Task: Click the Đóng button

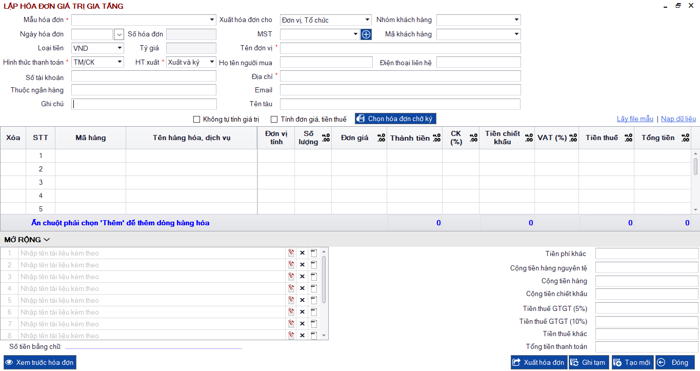Action: [675, 363]
